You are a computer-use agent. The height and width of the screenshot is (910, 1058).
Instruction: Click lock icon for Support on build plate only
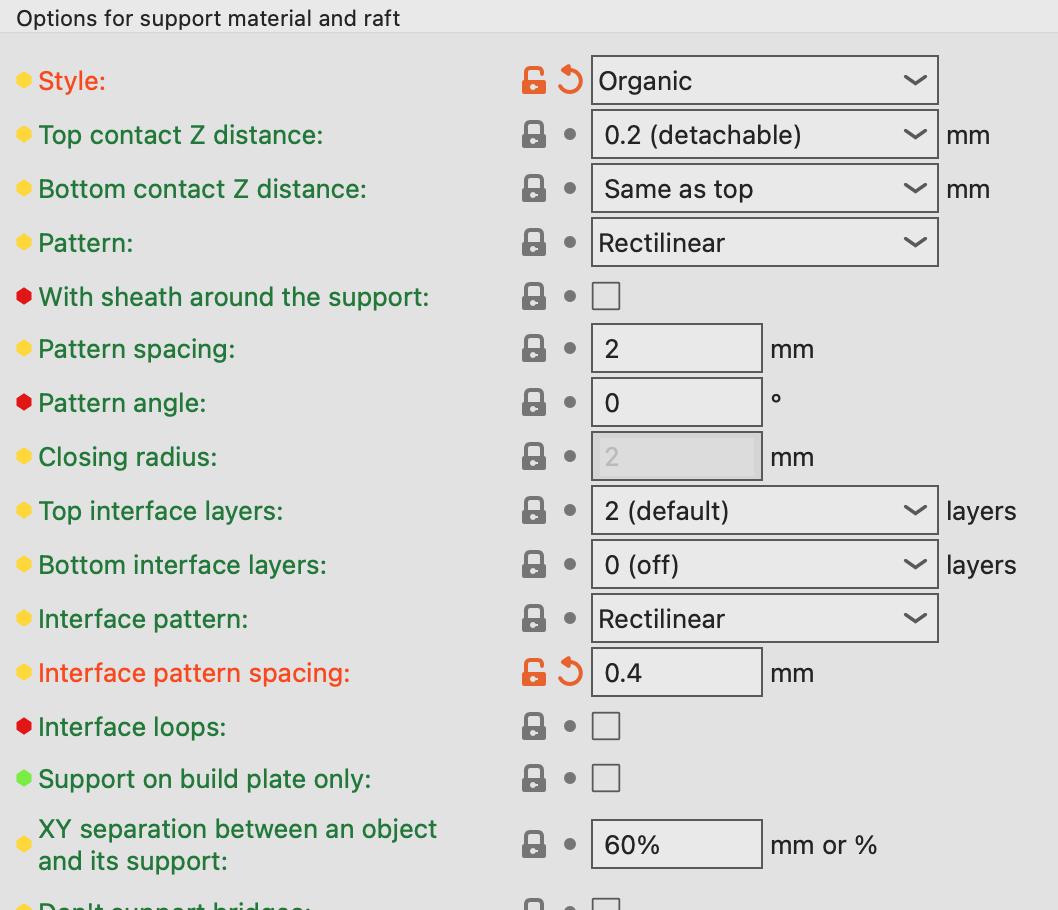[534, 778]
